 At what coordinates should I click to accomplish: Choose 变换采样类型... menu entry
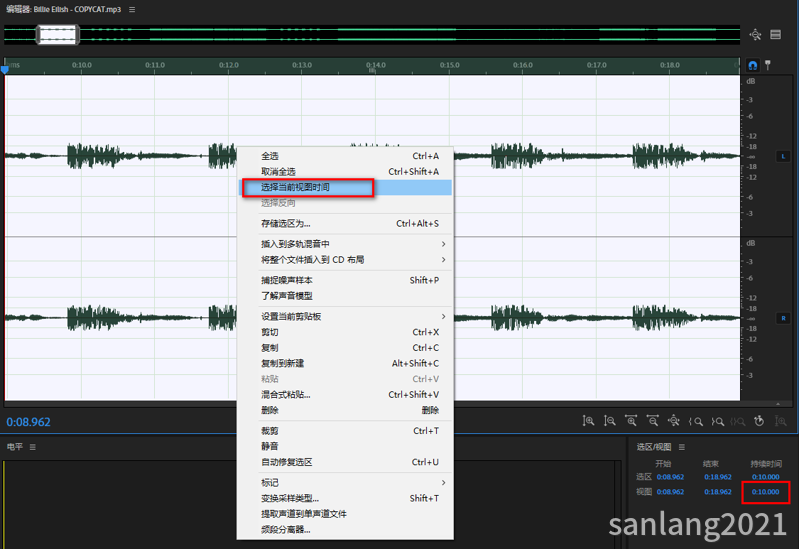pos(345,499)
